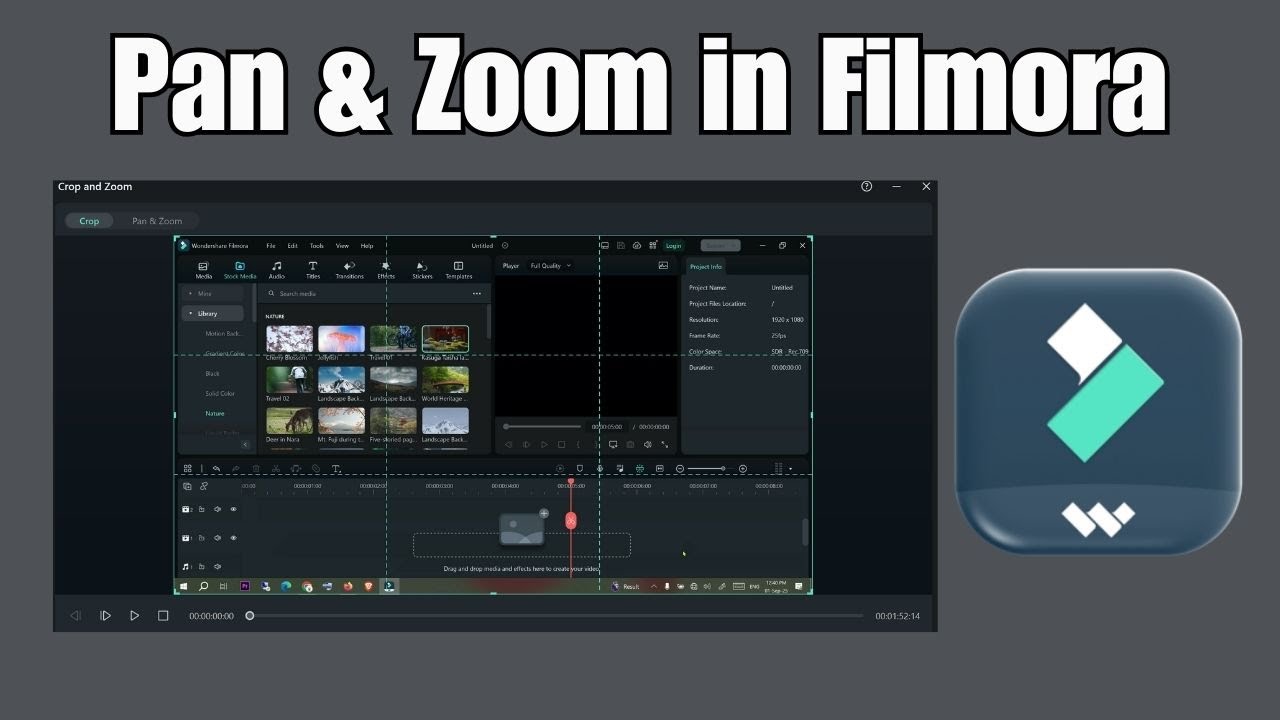
Task: Select the Deer in Nara thumbnail
Action: (x=290, y=421)
